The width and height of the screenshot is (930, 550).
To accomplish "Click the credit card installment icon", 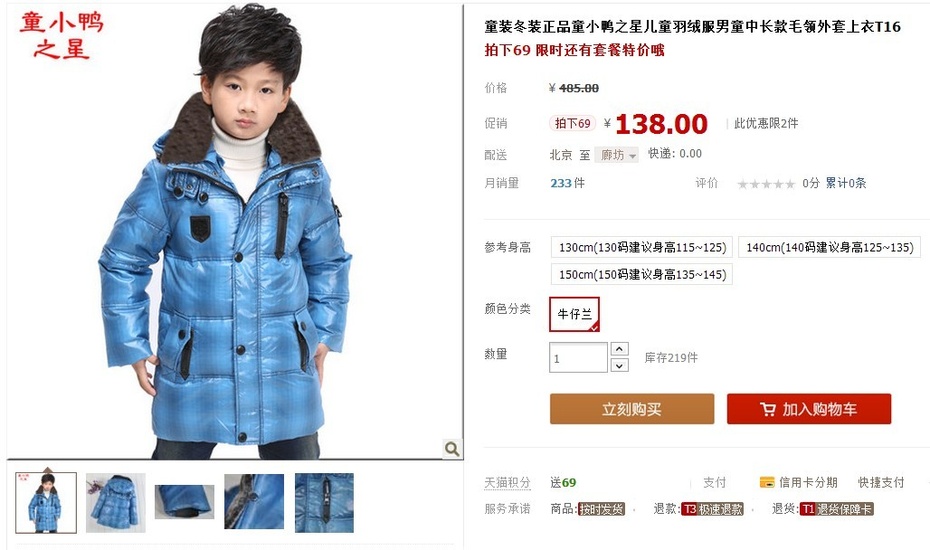I will (767, 482).
